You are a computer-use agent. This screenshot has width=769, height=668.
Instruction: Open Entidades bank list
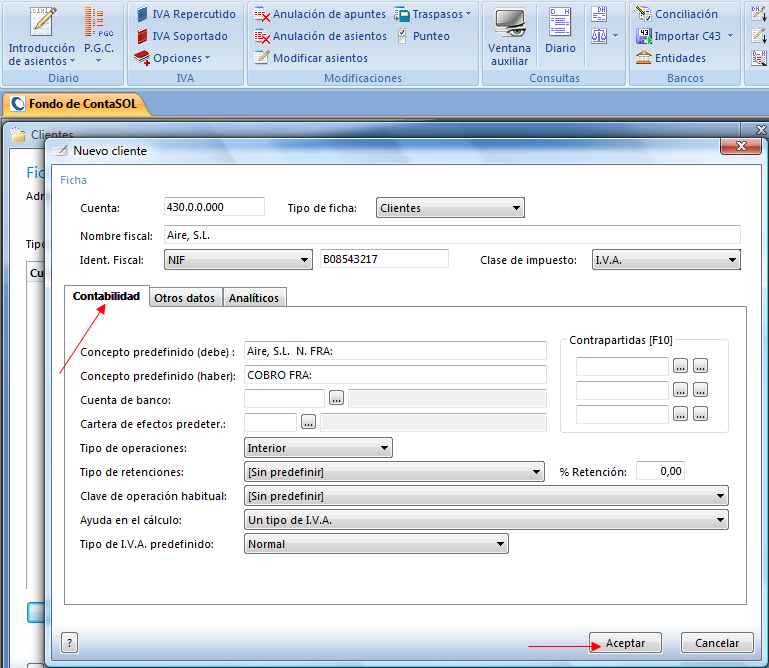[671, 58]
